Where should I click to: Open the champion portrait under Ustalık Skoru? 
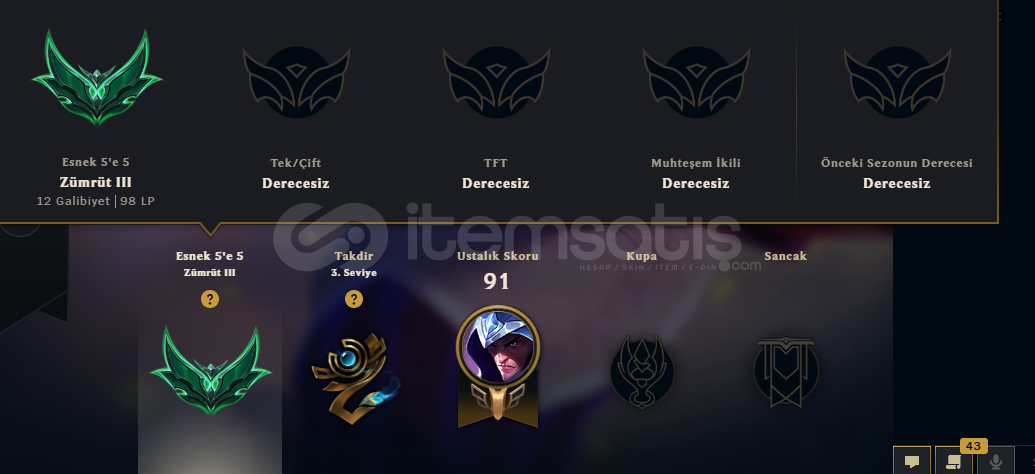[x=498, y=345]
